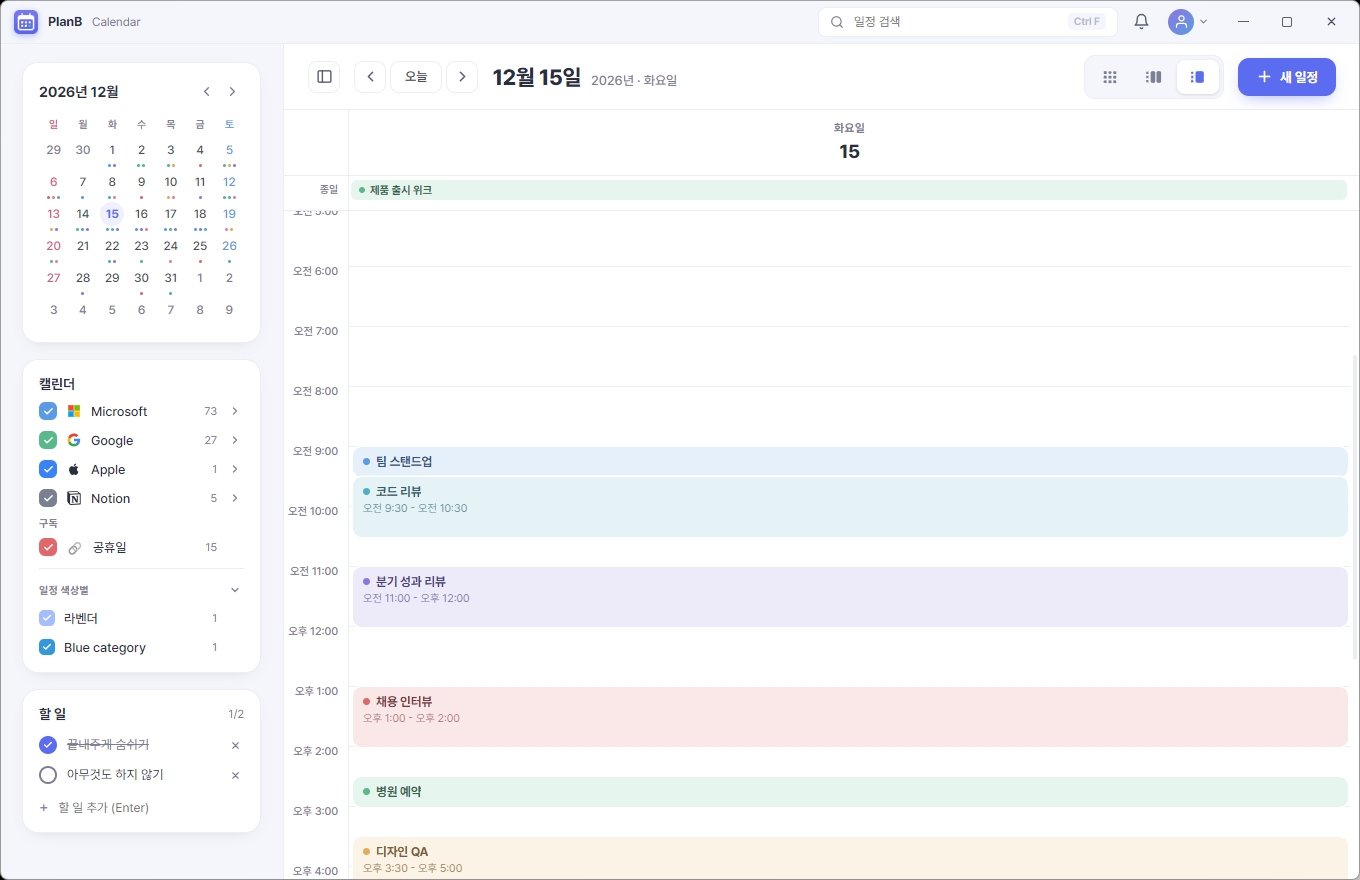Mark 아무것도 하지 않기 as done
Image resolution: width=1360 pixels, height=880 pixels.
[x=48, y=775]
